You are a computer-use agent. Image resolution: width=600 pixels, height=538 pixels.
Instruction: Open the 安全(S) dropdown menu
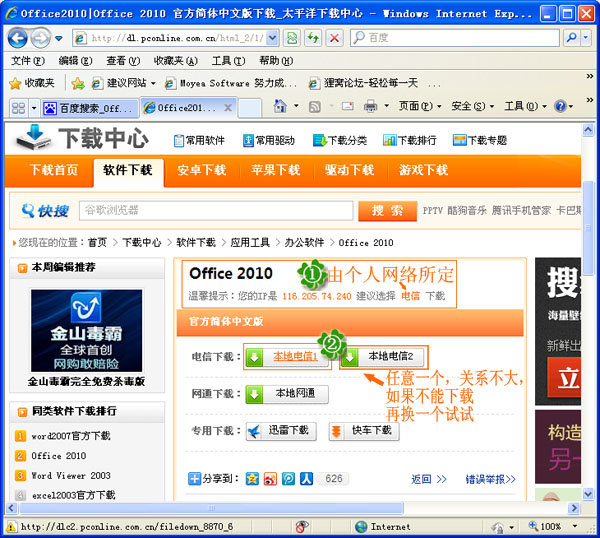[x=473, y=106]
